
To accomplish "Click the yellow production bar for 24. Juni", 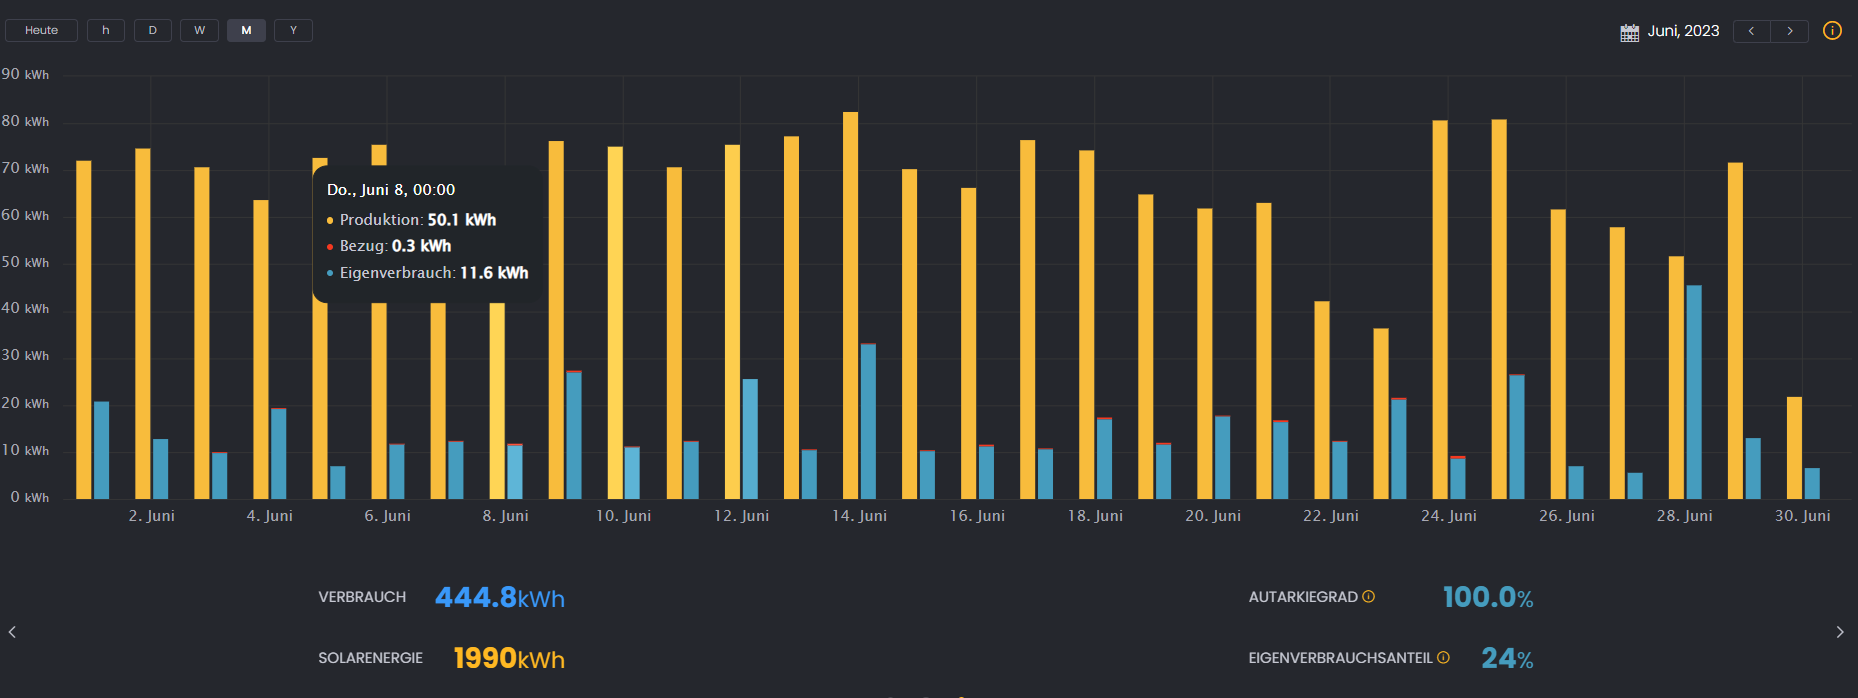I will tap(1440, 310).
